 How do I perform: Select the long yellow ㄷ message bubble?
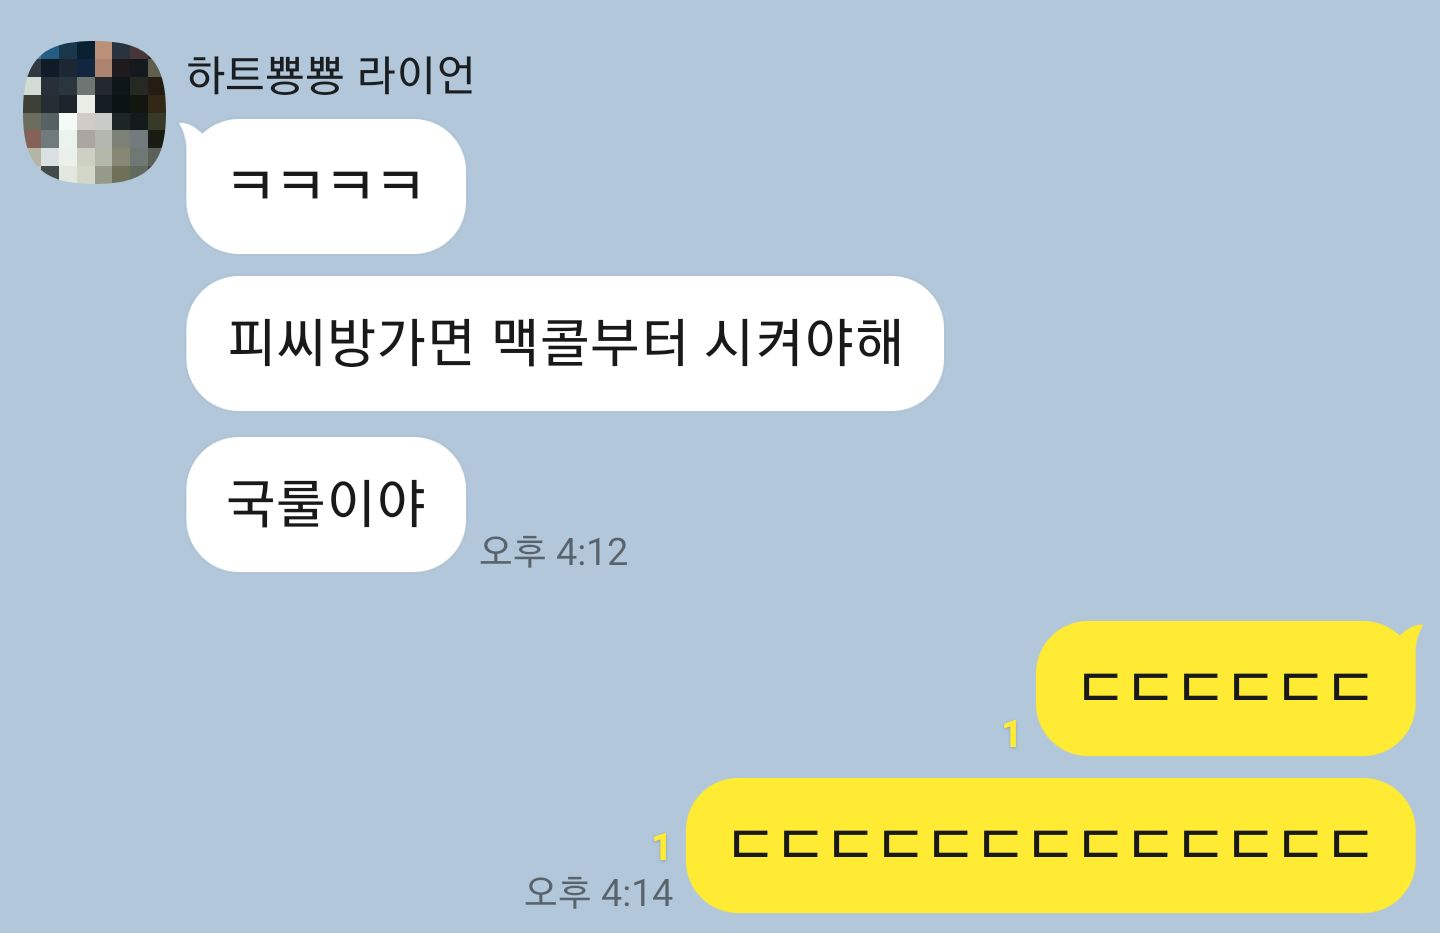tap(1051, 845)
